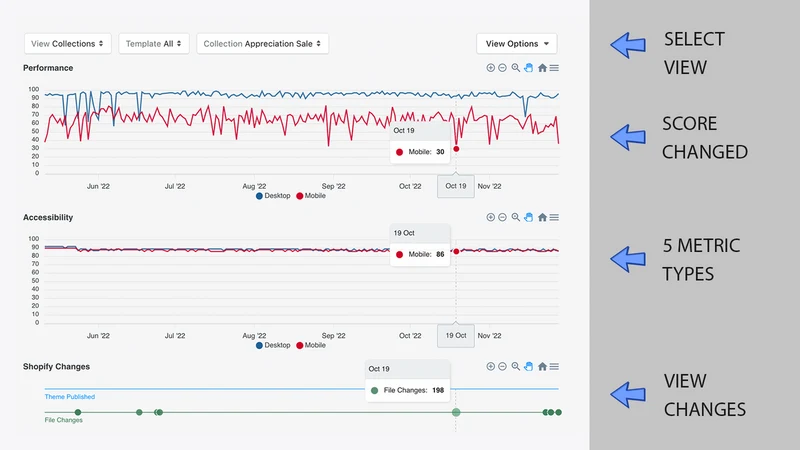Zoom in on the Performance chart
This screenshot has width=800, height=450.
point(490,68)
